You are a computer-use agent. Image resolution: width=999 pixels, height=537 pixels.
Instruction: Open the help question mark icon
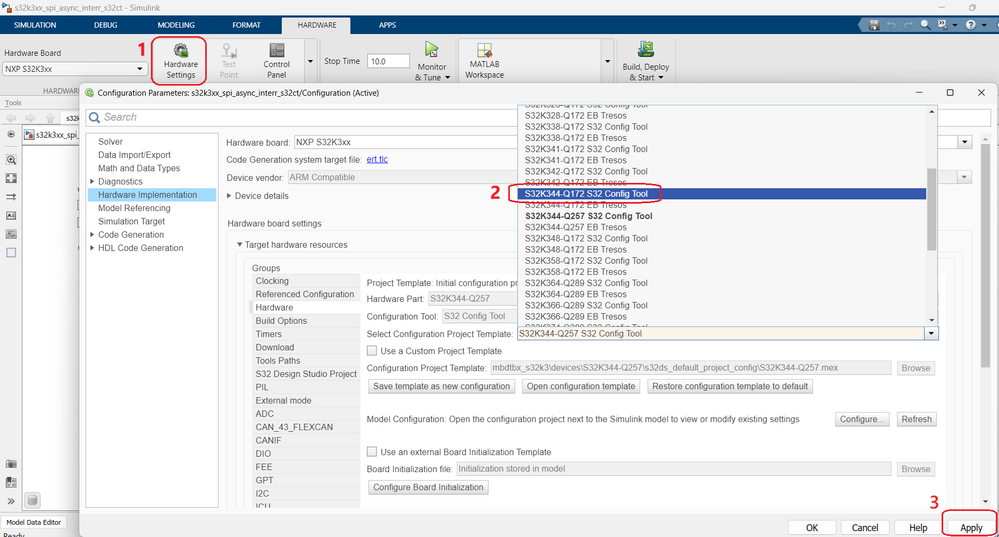[x=970, y=25]
